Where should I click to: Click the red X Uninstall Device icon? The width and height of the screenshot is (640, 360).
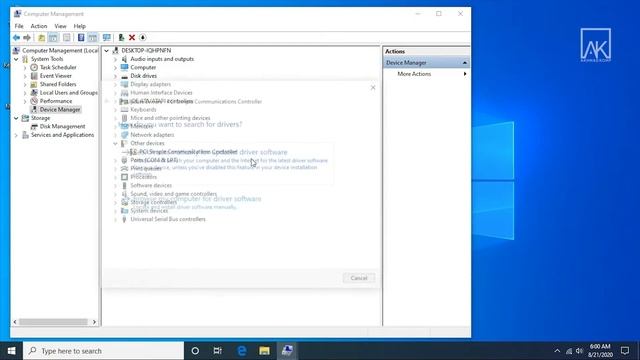pos(132,38)
